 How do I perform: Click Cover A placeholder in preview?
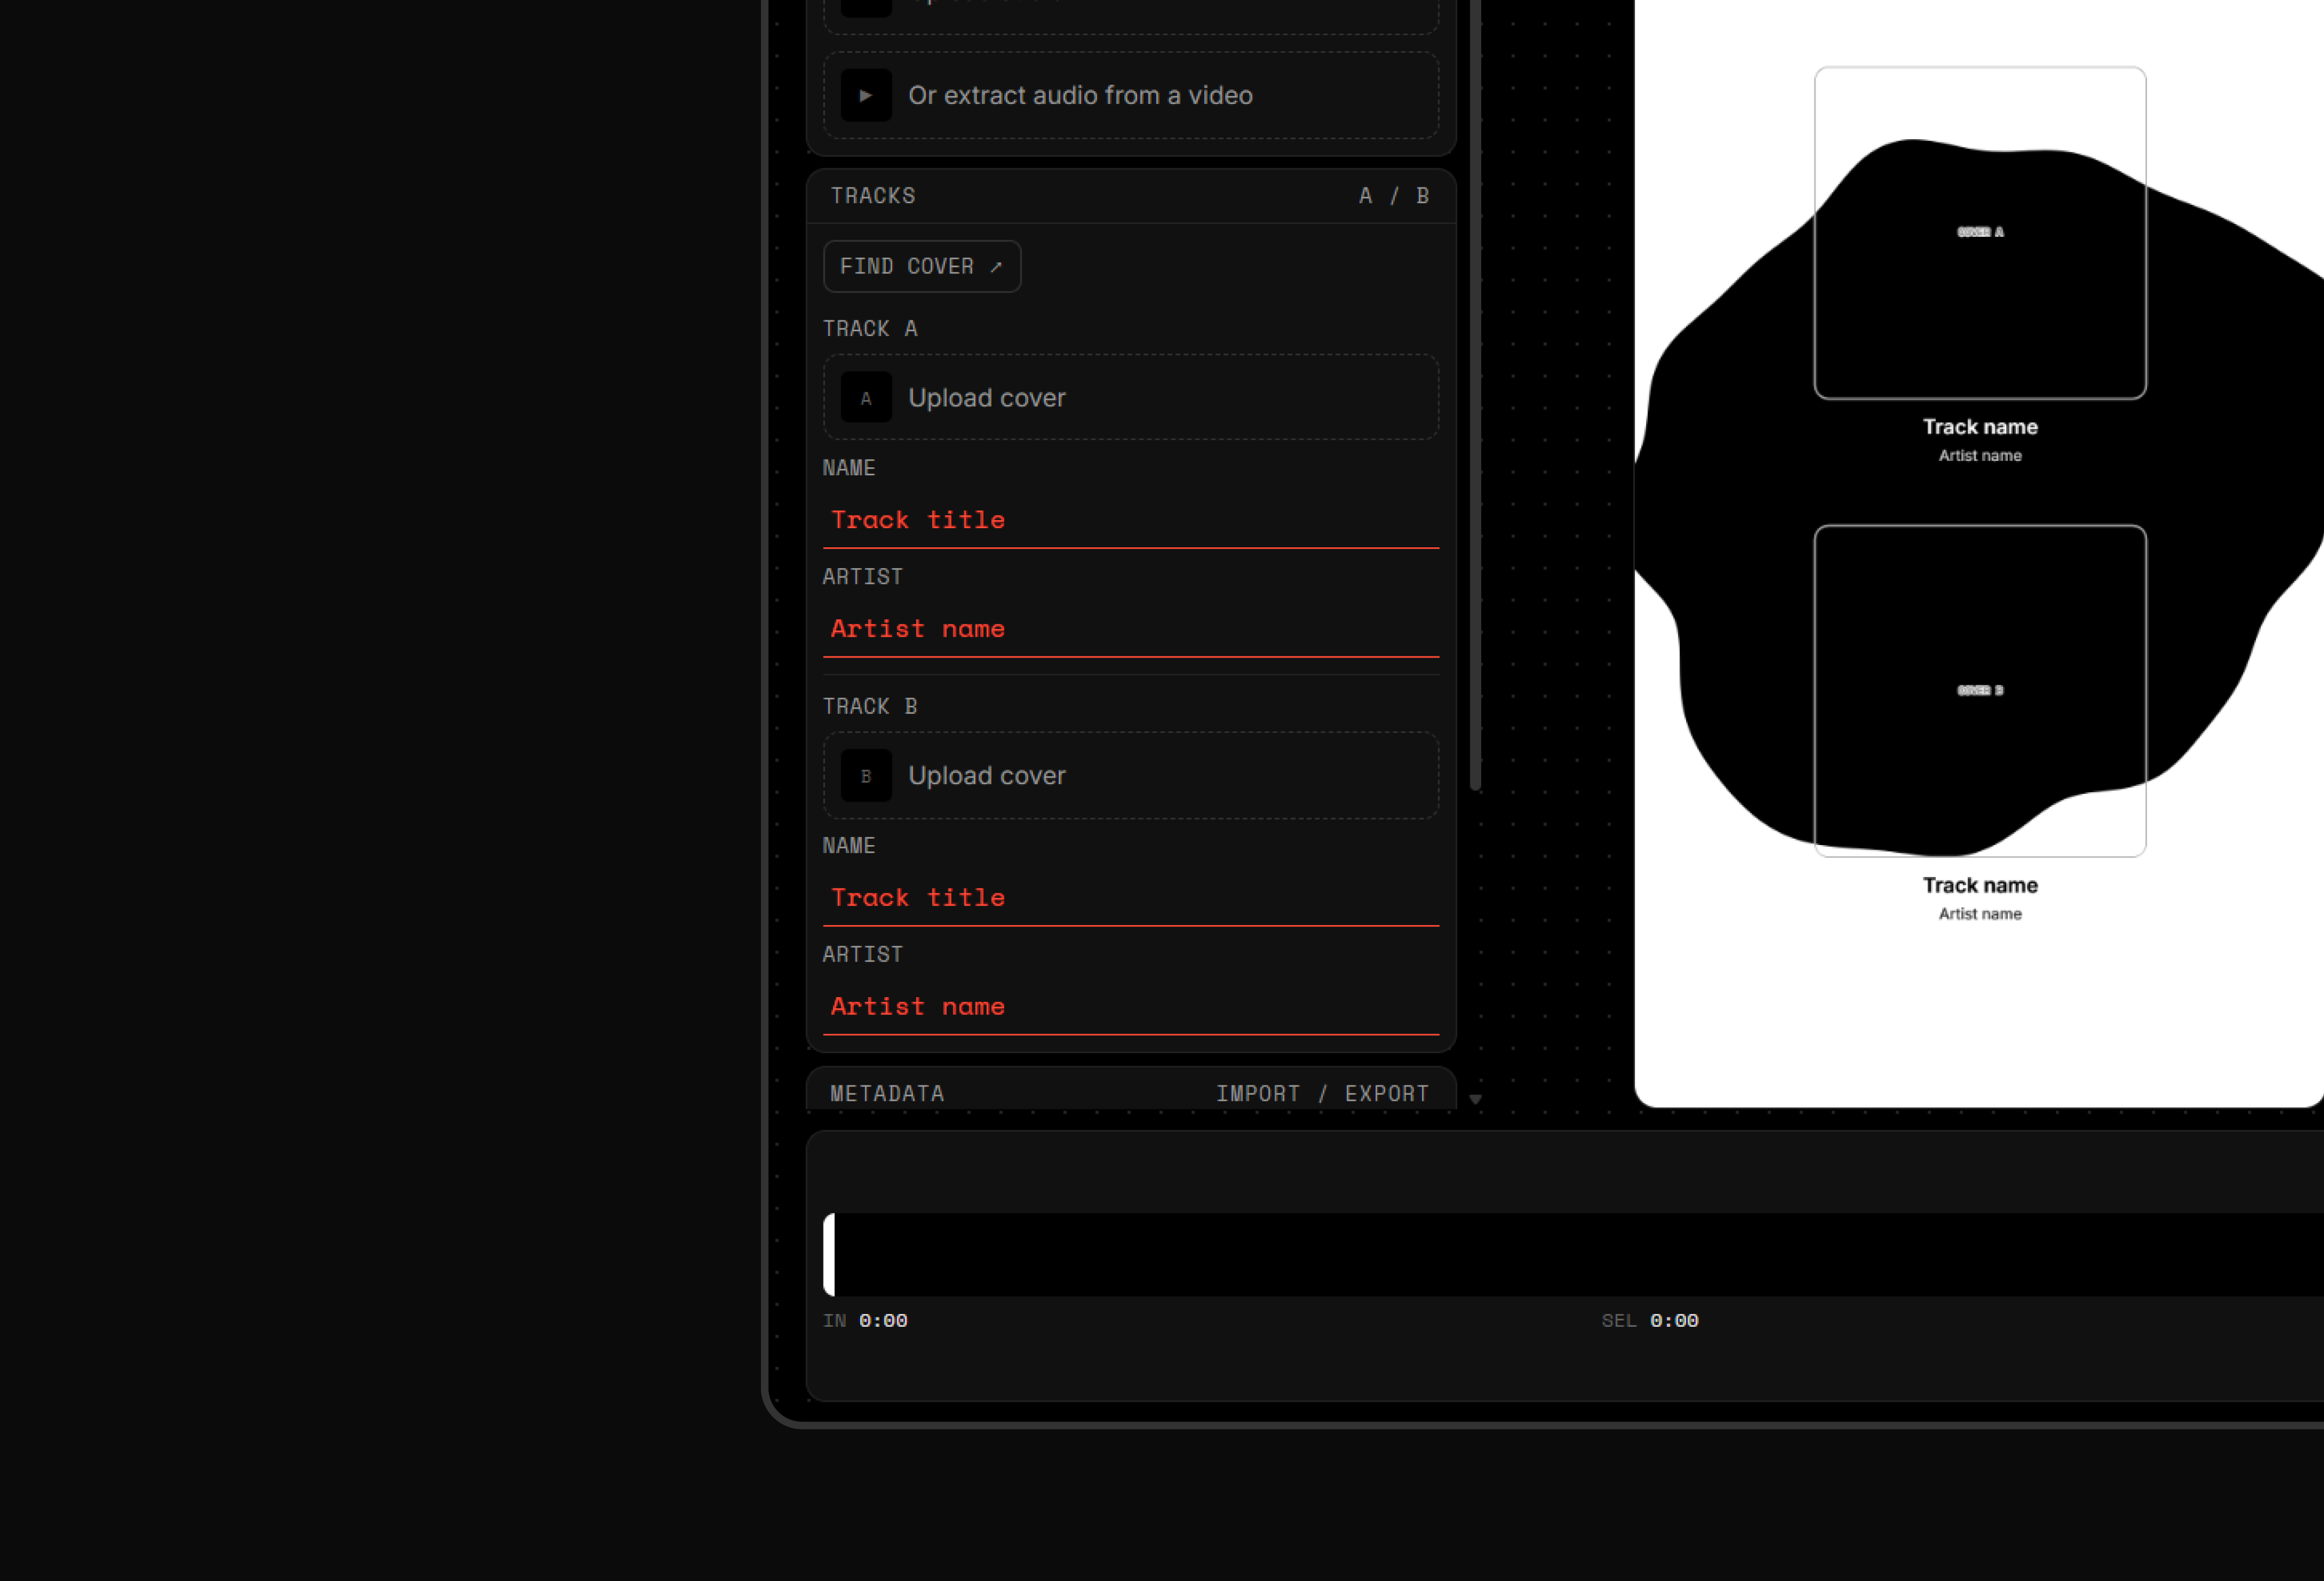click(1980, 233)
